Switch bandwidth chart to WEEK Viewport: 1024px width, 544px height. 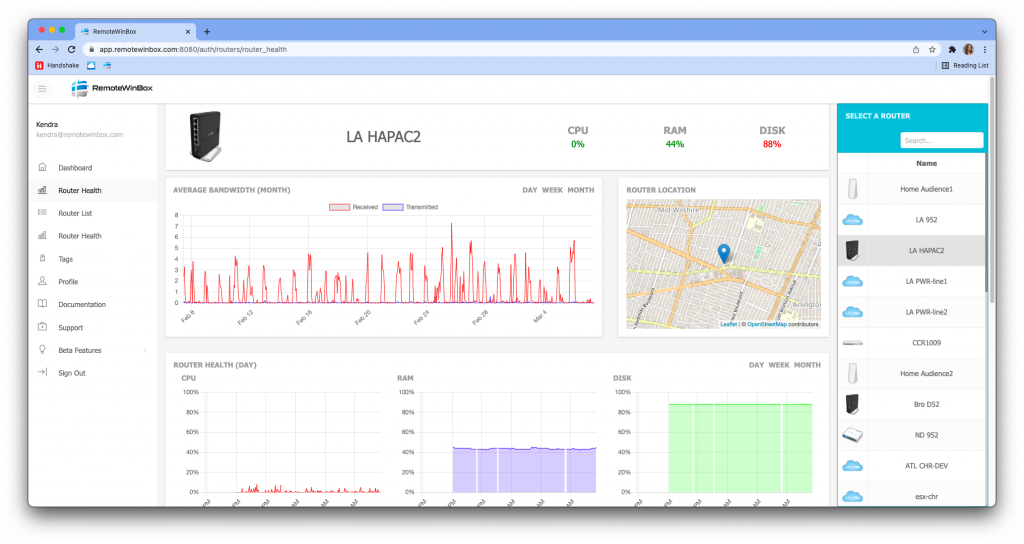click(x=552, y=190)
